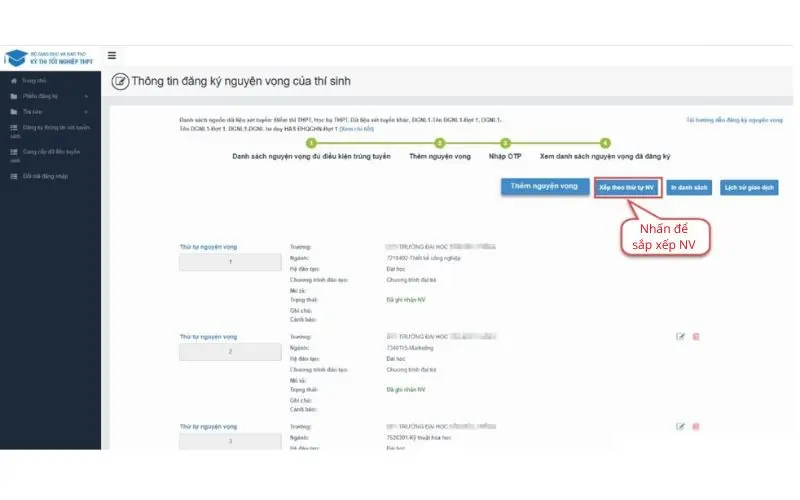
Task: Click the order field showing 1
Action: (x=230, y=262)
